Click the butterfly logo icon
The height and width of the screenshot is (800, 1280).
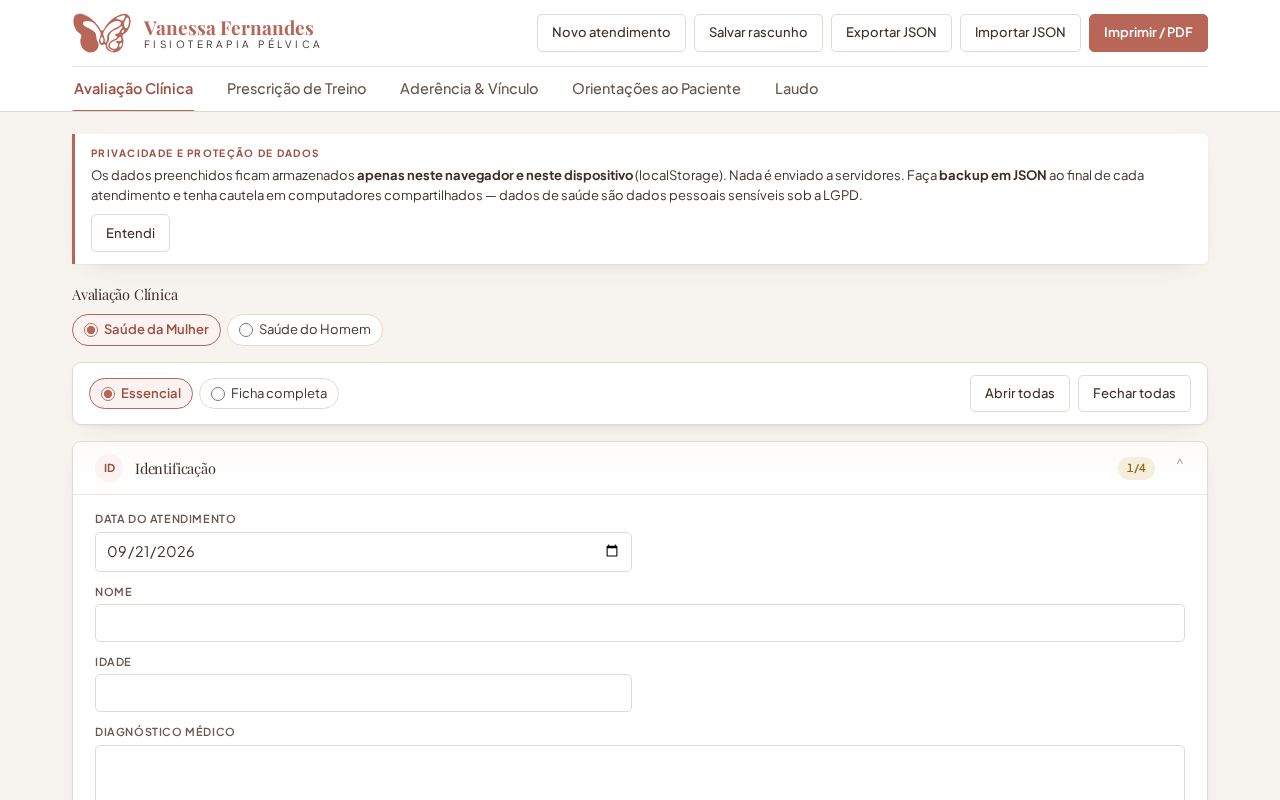[102, 33]
